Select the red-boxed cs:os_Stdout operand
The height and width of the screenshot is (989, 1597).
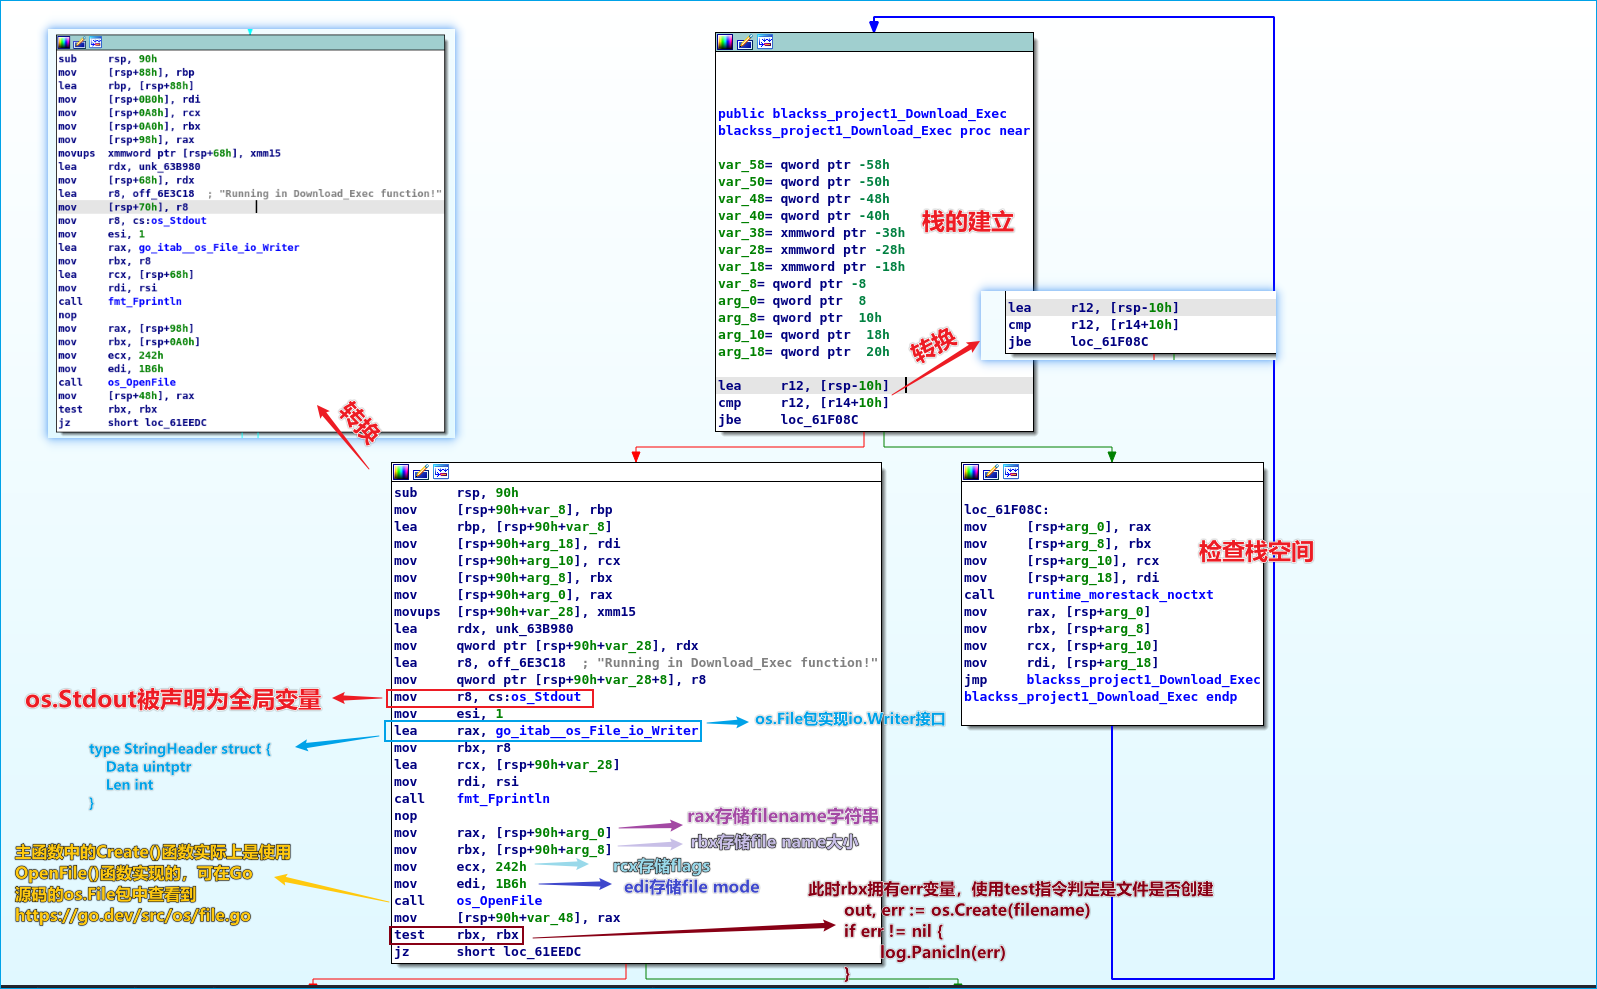pyautogui.click(x=533, y=697)
